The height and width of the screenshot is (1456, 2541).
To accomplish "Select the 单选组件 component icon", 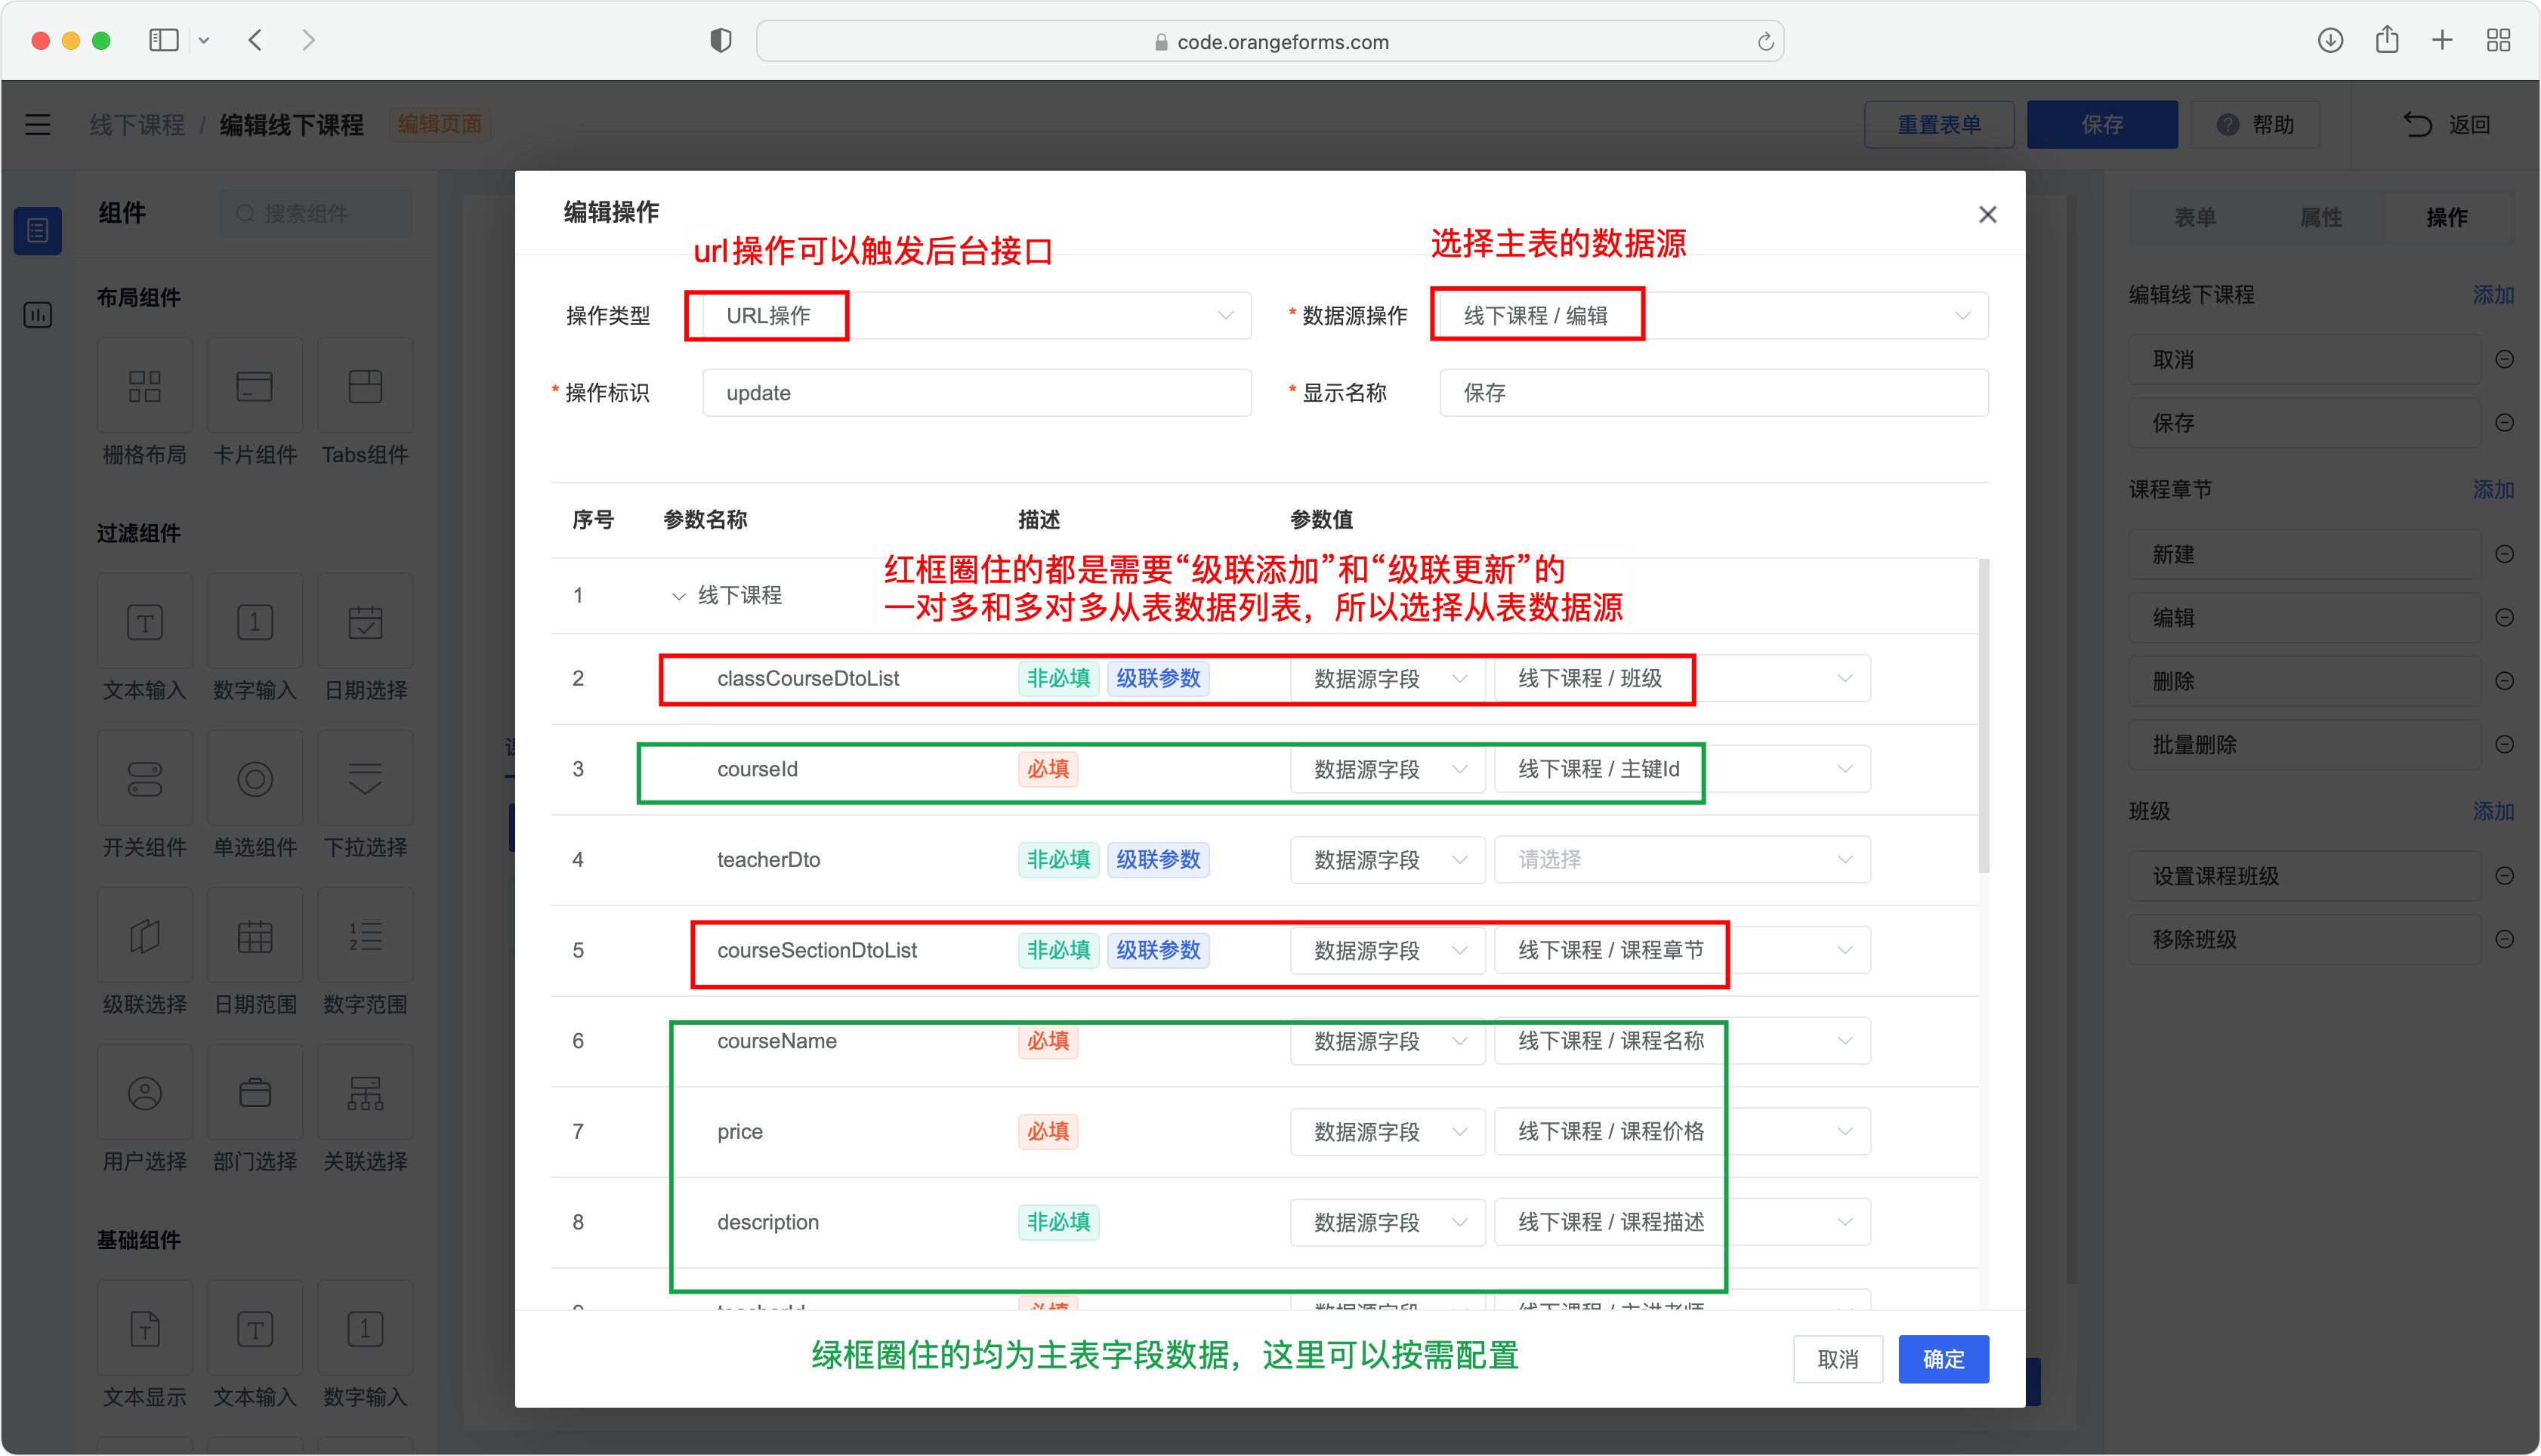I will 255,779.
